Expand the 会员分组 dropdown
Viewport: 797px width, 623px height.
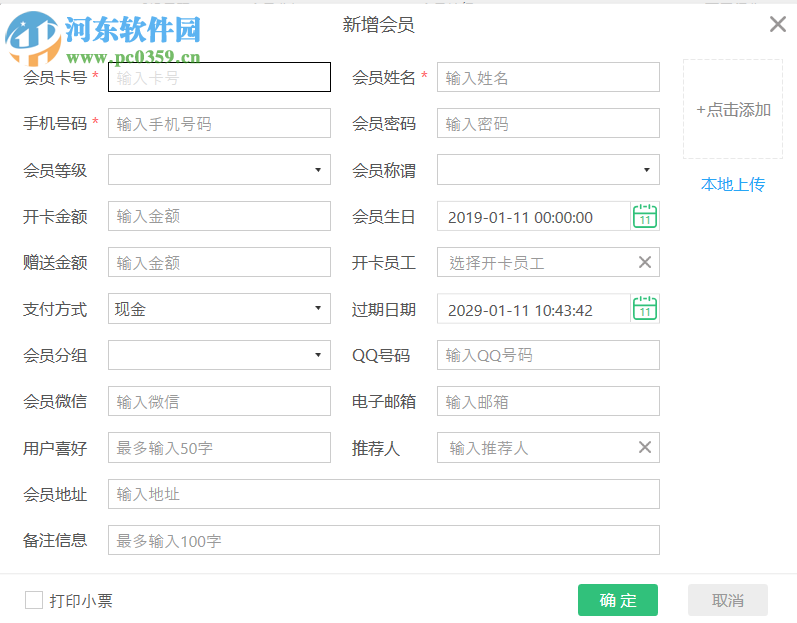(219, 355)
